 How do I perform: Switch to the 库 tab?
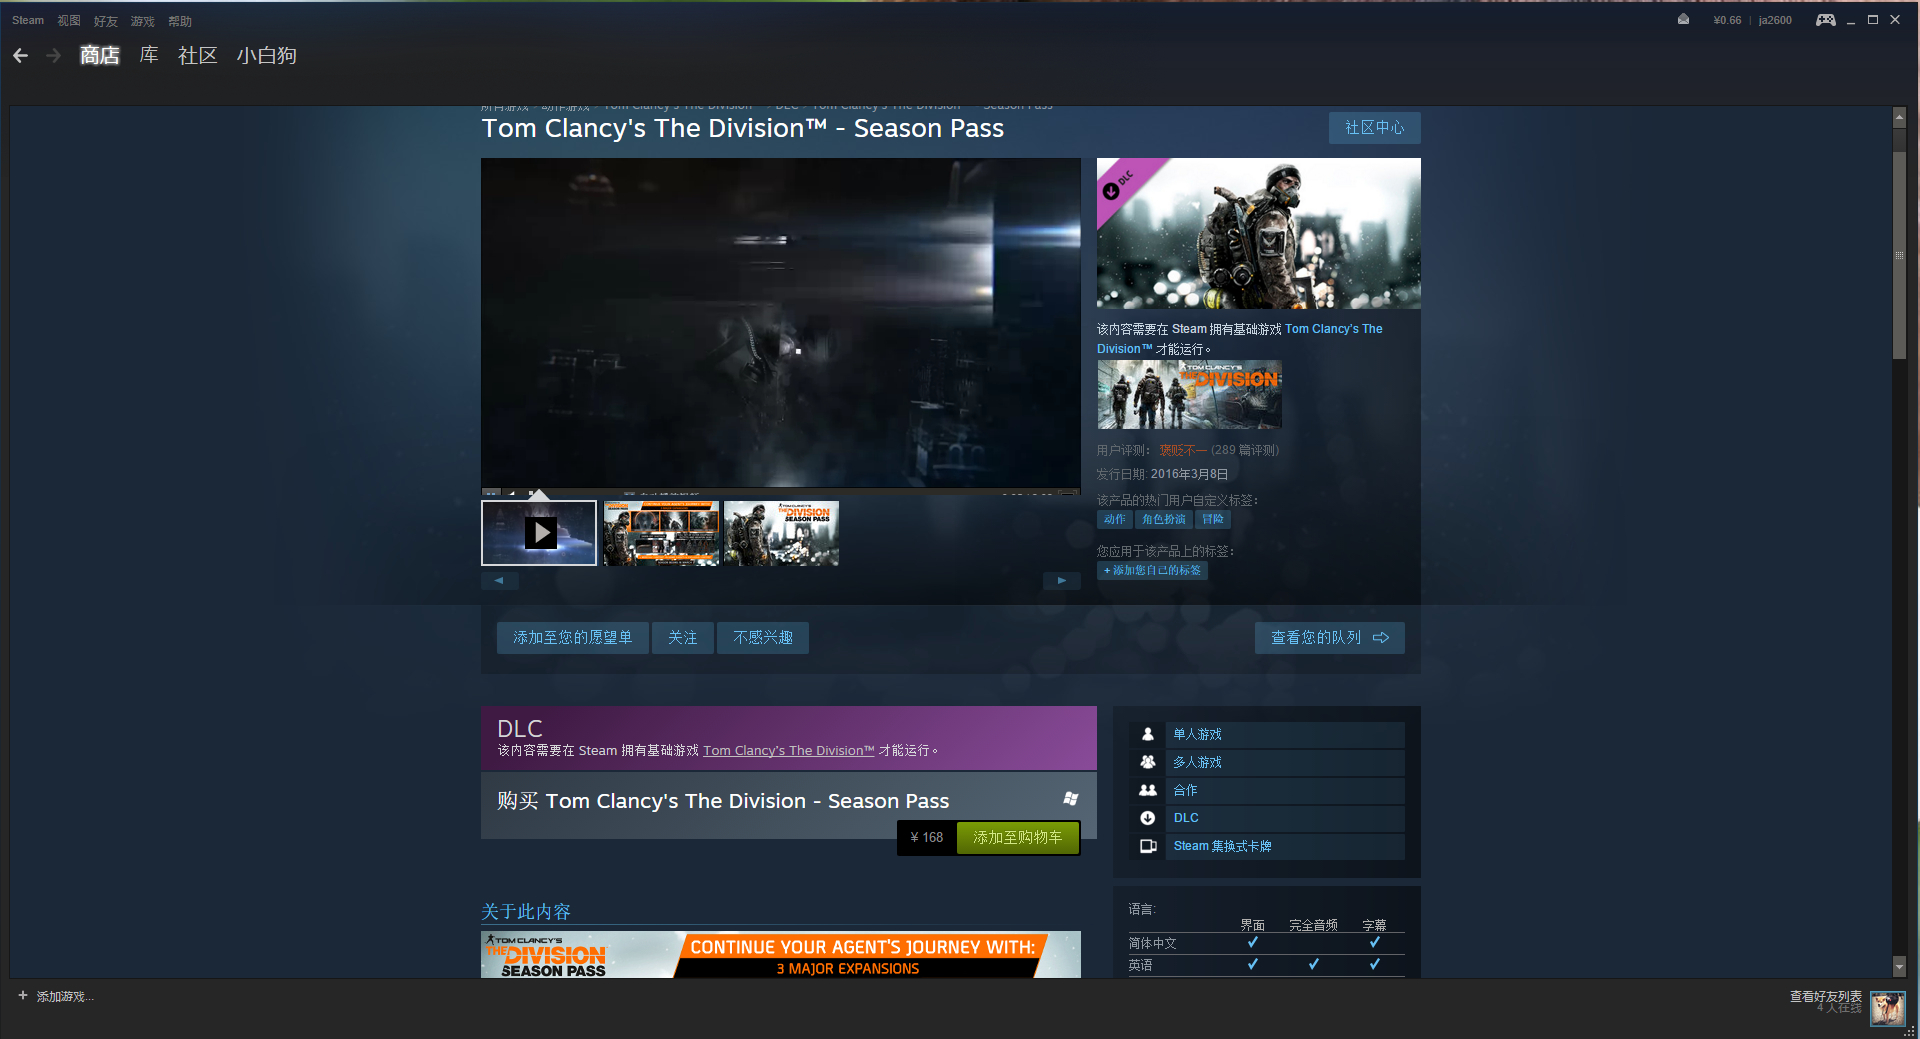coord(149,56)
